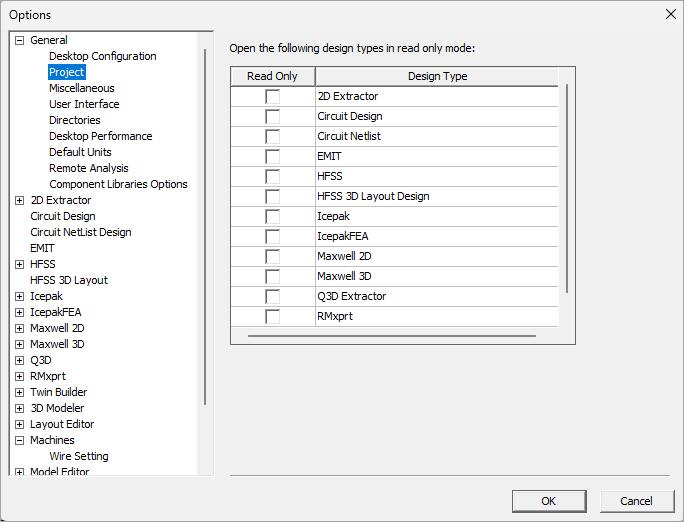Screen dimensions: 684x522
Task: Select the Q3D Extractor design type cell
Action: click(x=437, y=297)
